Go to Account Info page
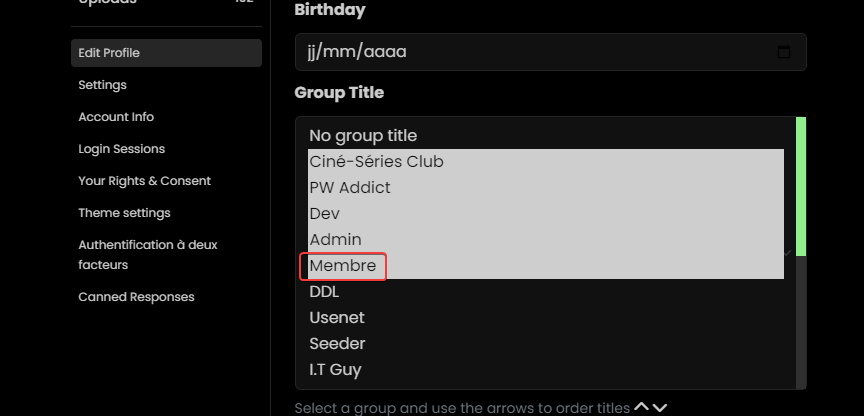 click(x=116, y=117)
